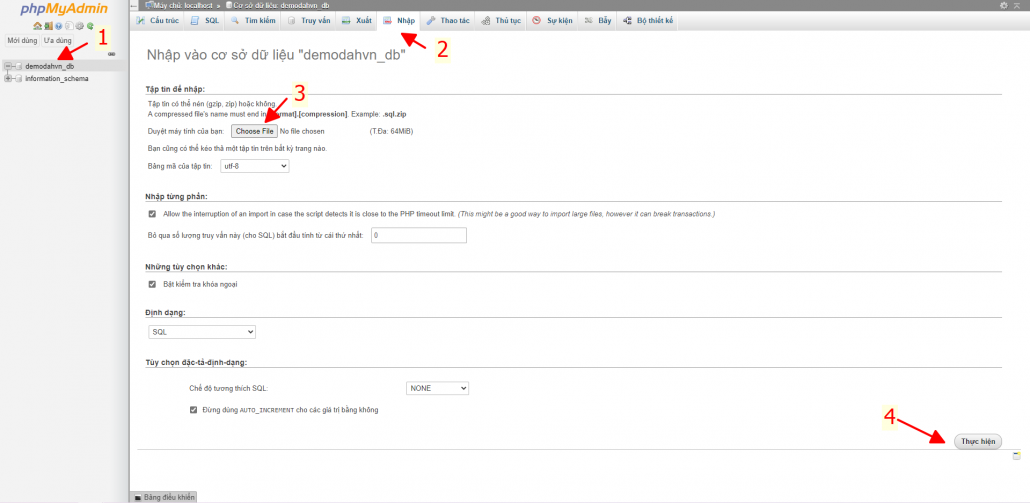The width and height of the screenshot is (1030, 503).
Task: Click Máy chủ: localhost breadcrumb link
Action: point(183,5)
